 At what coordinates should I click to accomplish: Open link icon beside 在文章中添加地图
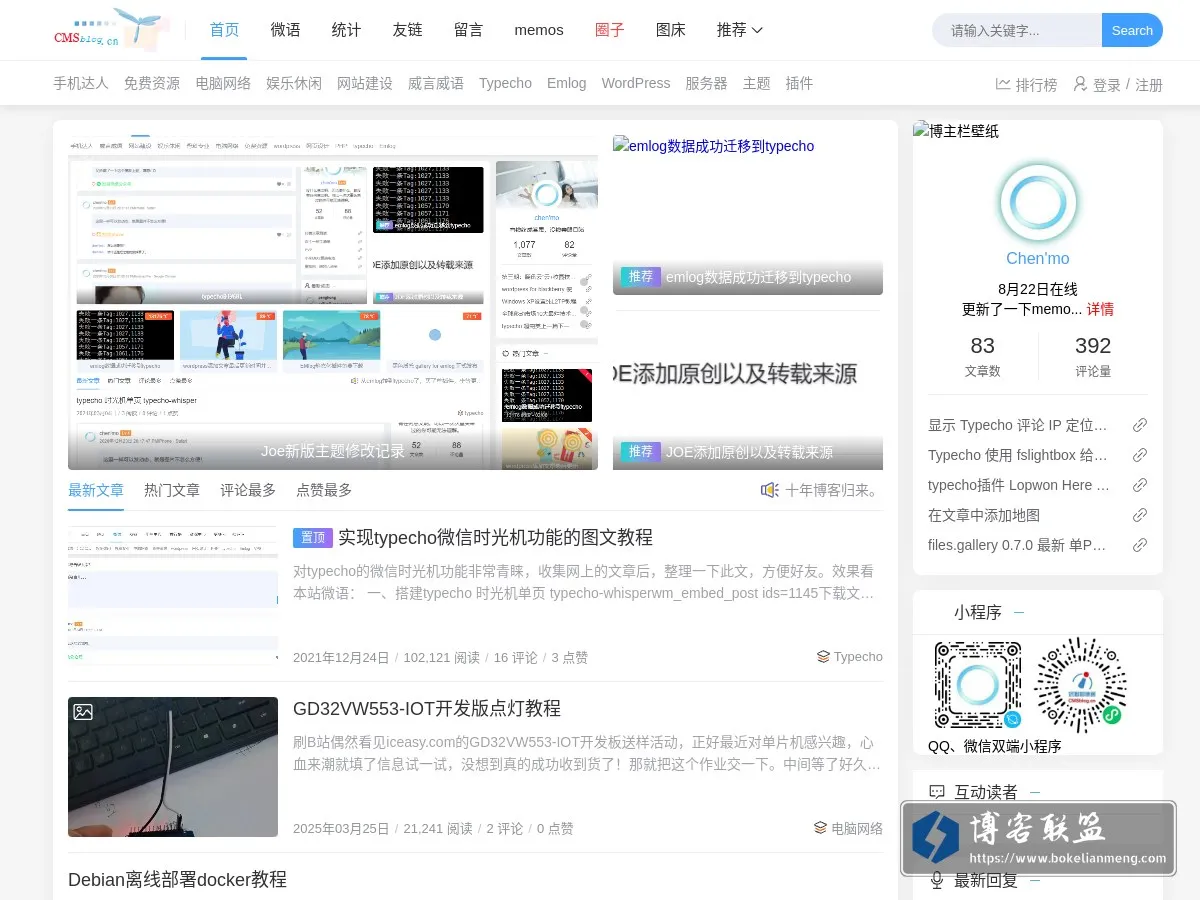[1140, 515]
